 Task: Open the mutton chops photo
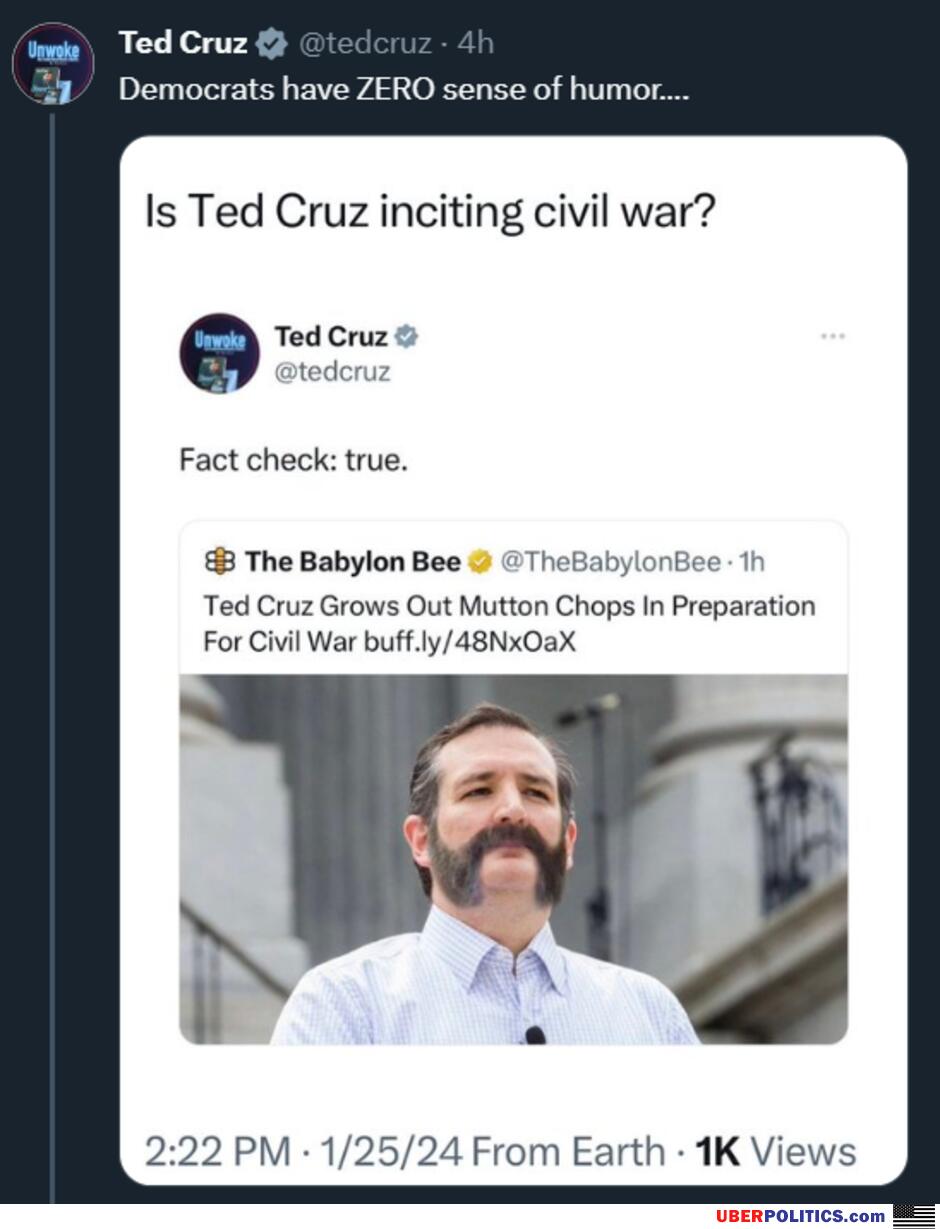[x=513, y=860]
